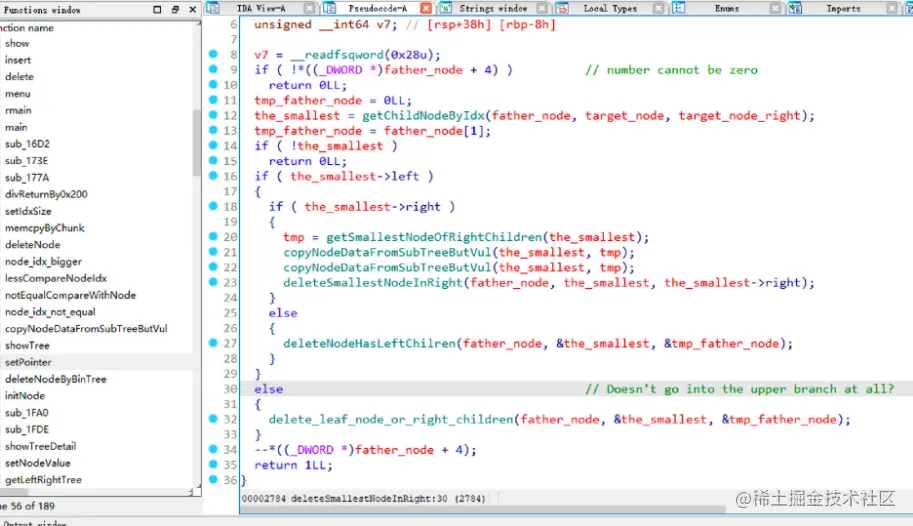Click the IDA View-A tab icon

213,8
